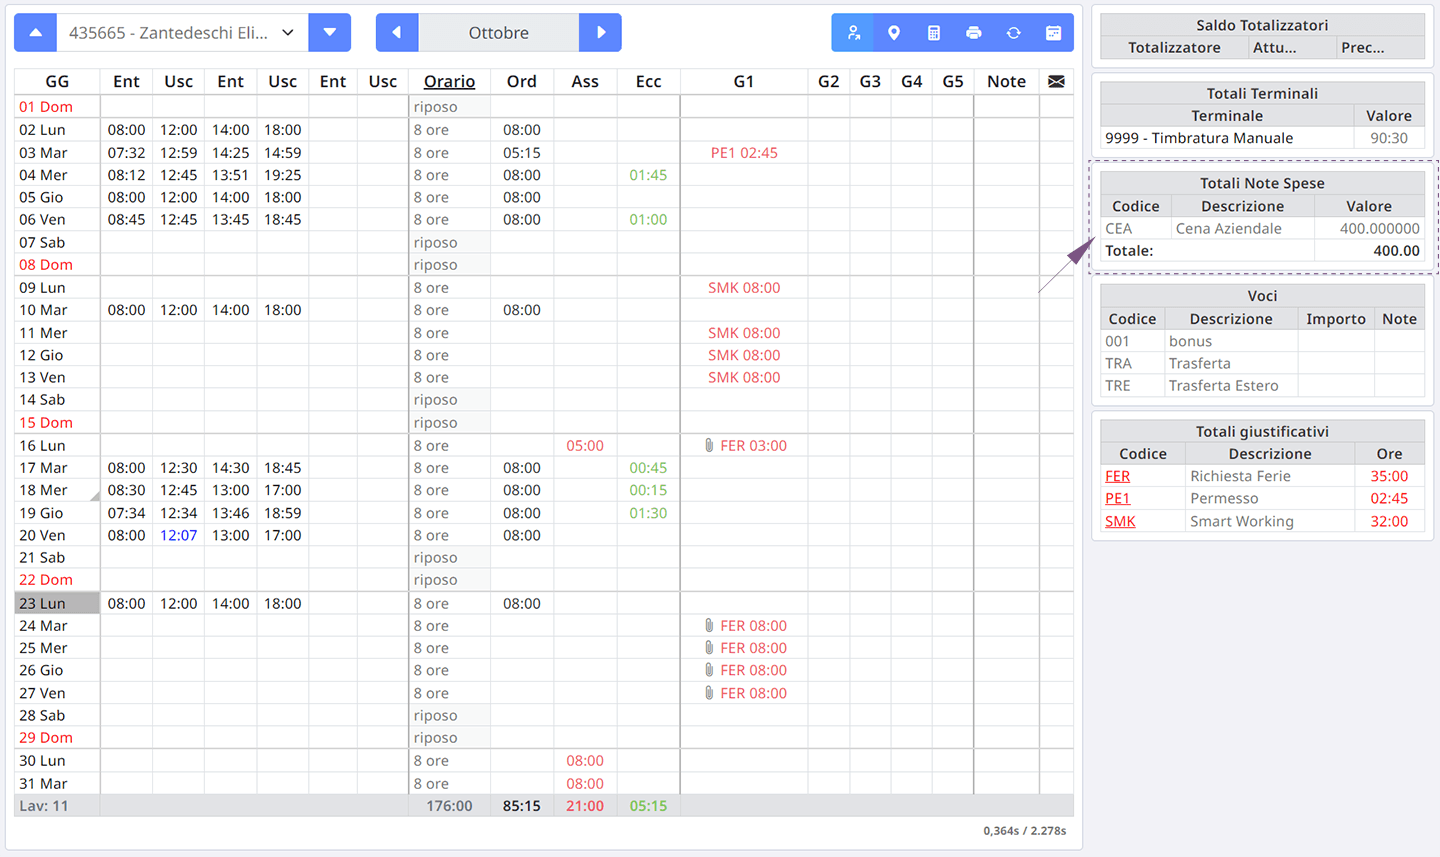Click SMK 08:00 entry on 12 Gio
The height and width of the screenshot is (857, 1440).
[744, 355]
